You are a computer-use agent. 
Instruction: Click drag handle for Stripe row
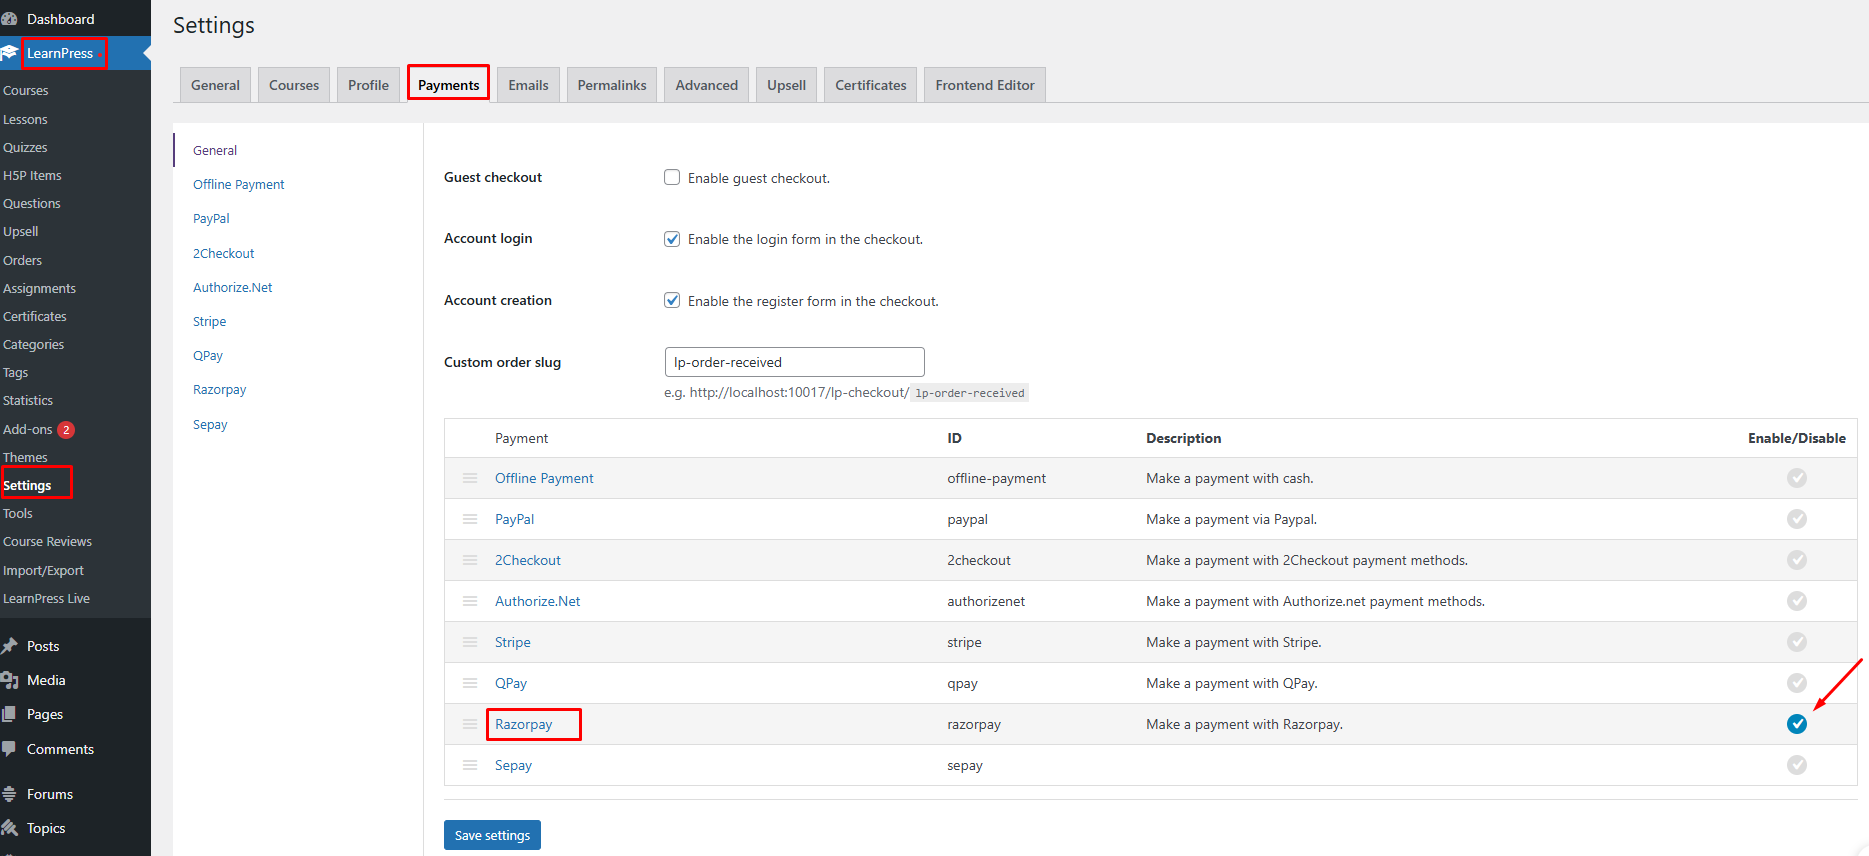[470, 642]
